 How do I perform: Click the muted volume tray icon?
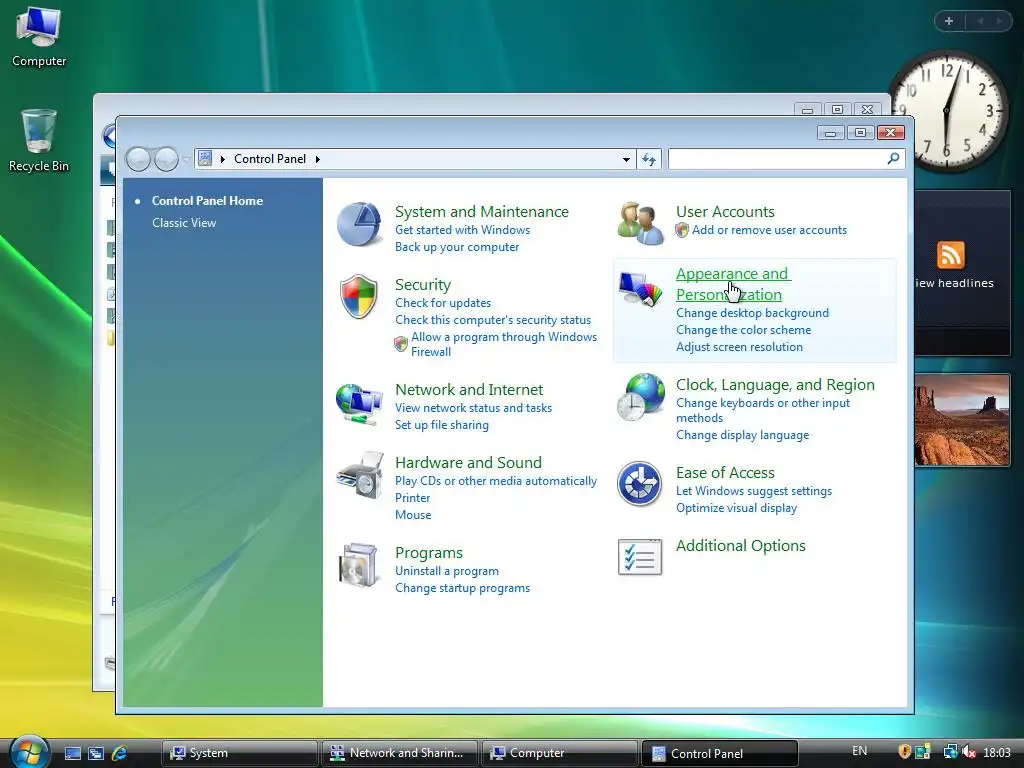coord(970,752)
